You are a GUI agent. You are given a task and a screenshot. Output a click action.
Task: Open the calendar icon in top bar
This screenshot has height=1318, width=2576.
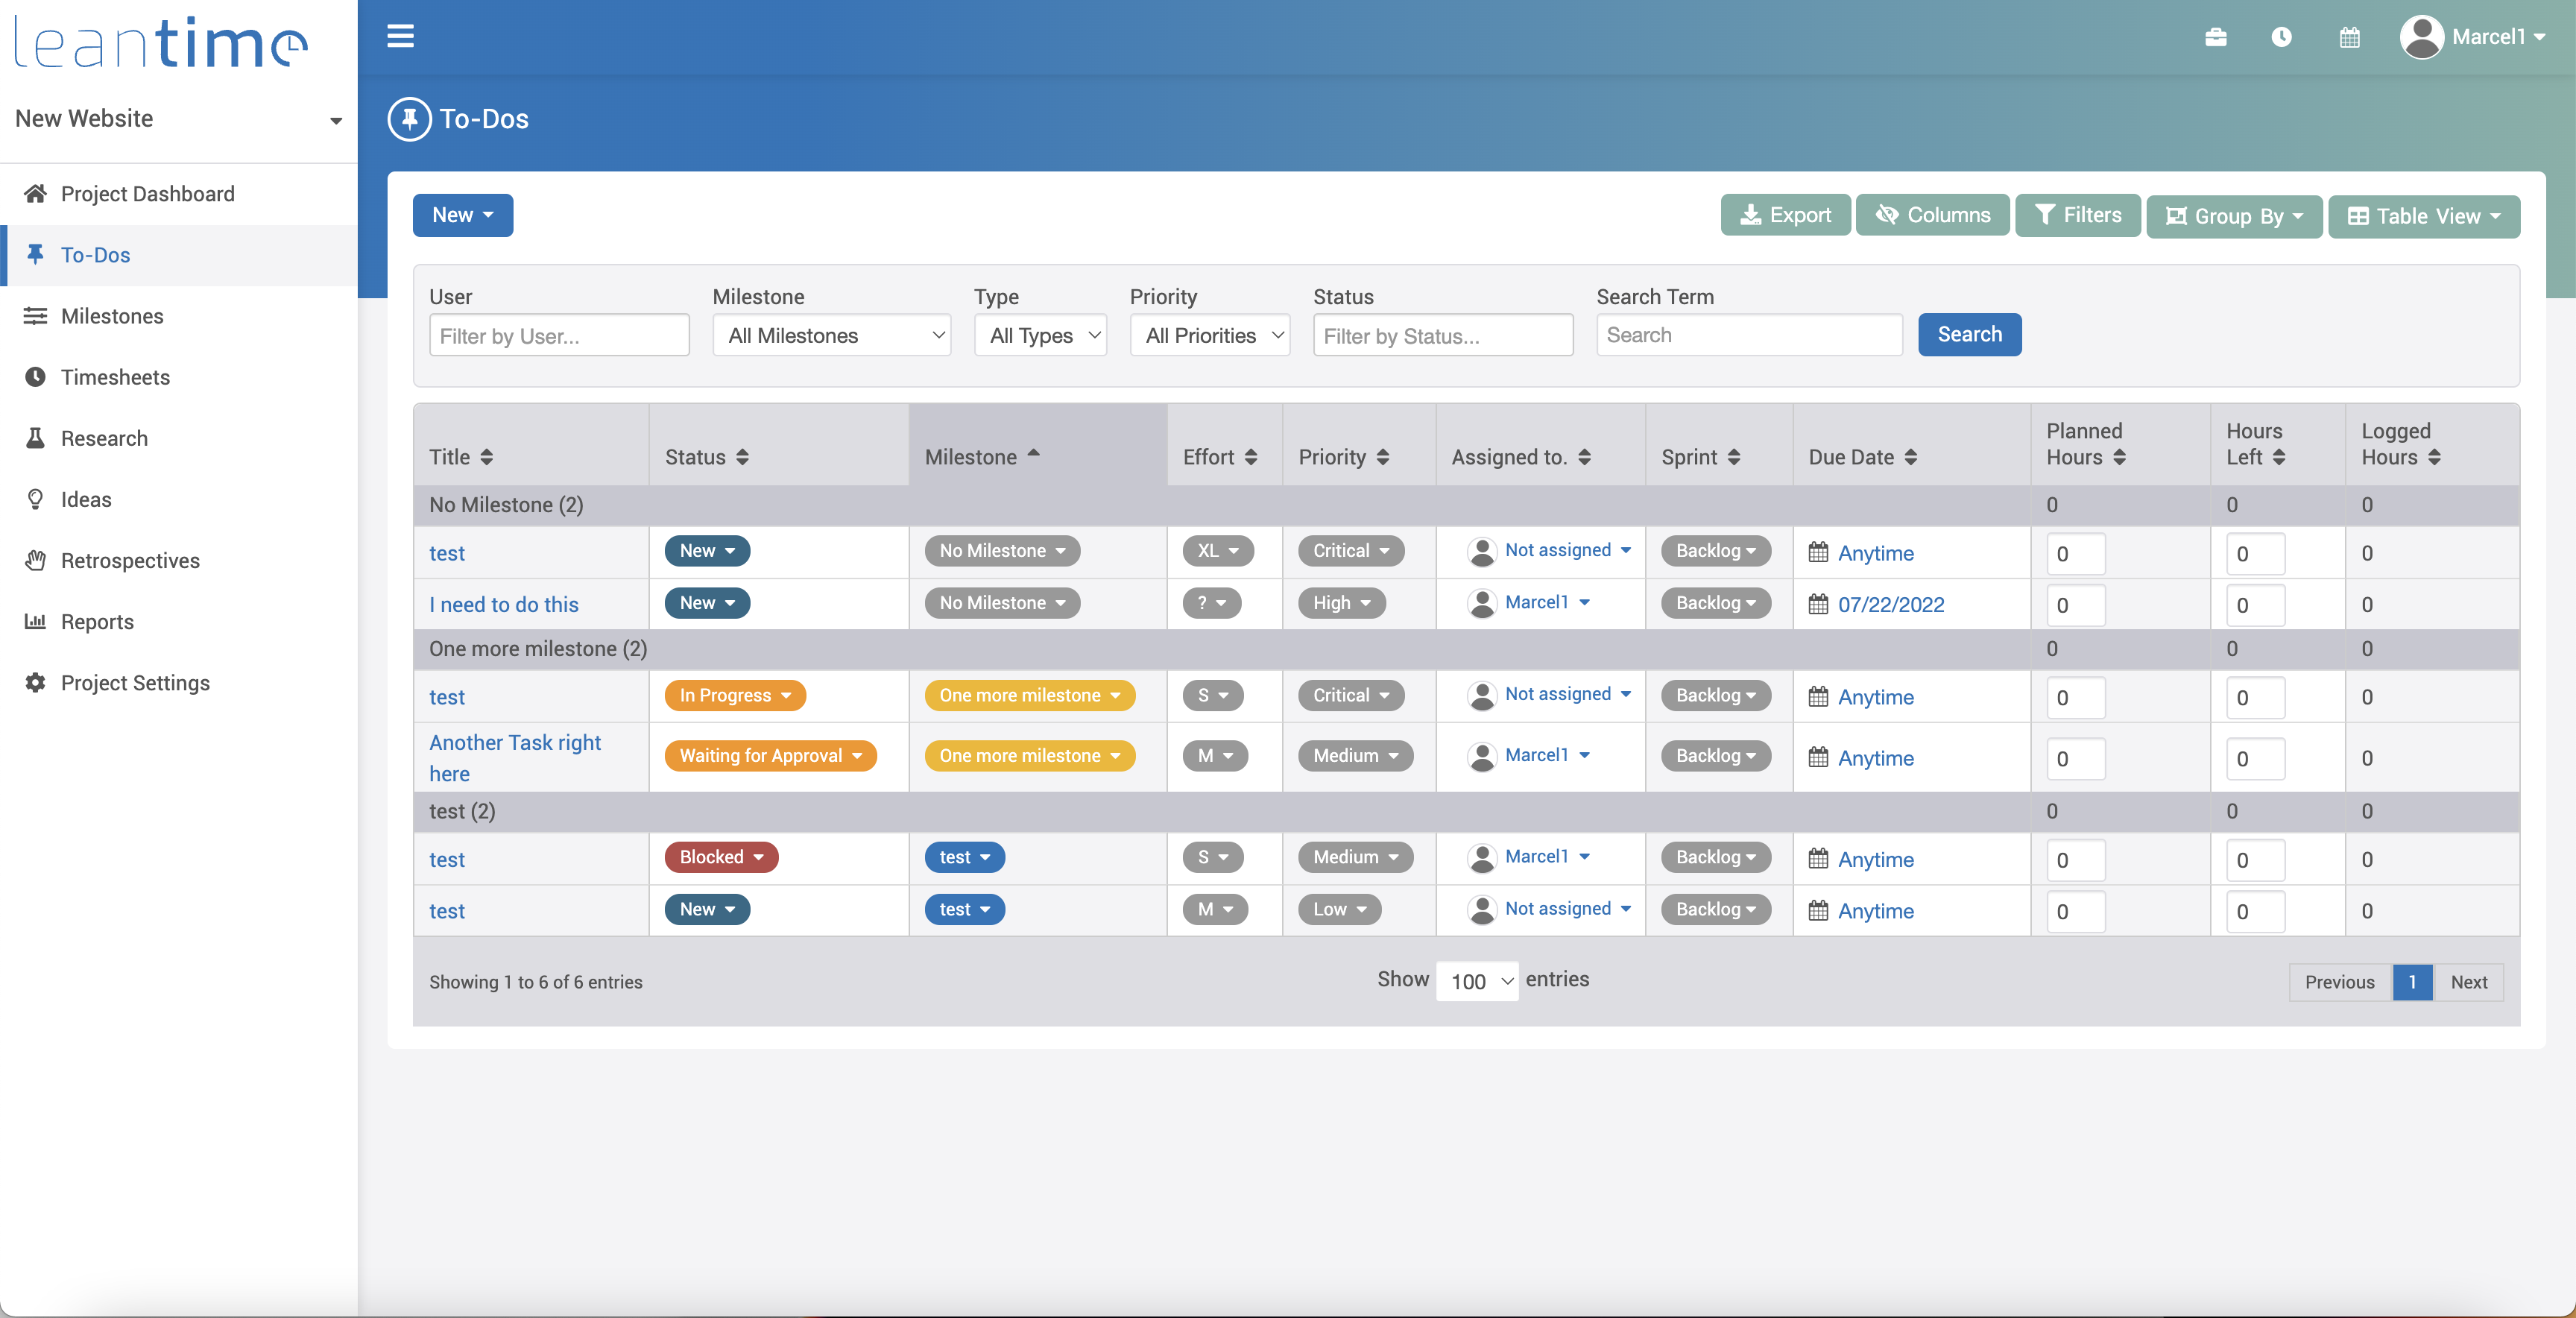2349,37
